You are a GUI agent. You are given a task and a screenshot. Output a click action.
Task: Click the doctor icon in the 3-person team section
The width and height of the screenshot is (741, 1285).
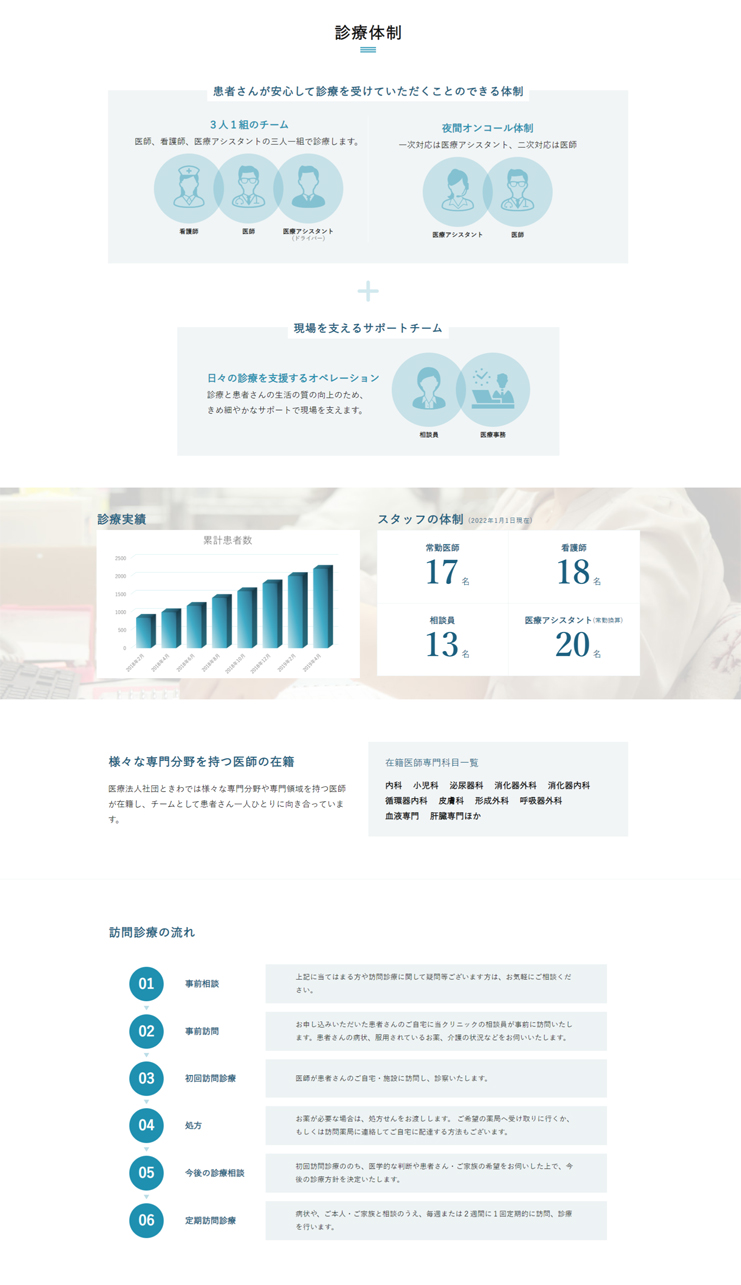(x=249, y=188)
